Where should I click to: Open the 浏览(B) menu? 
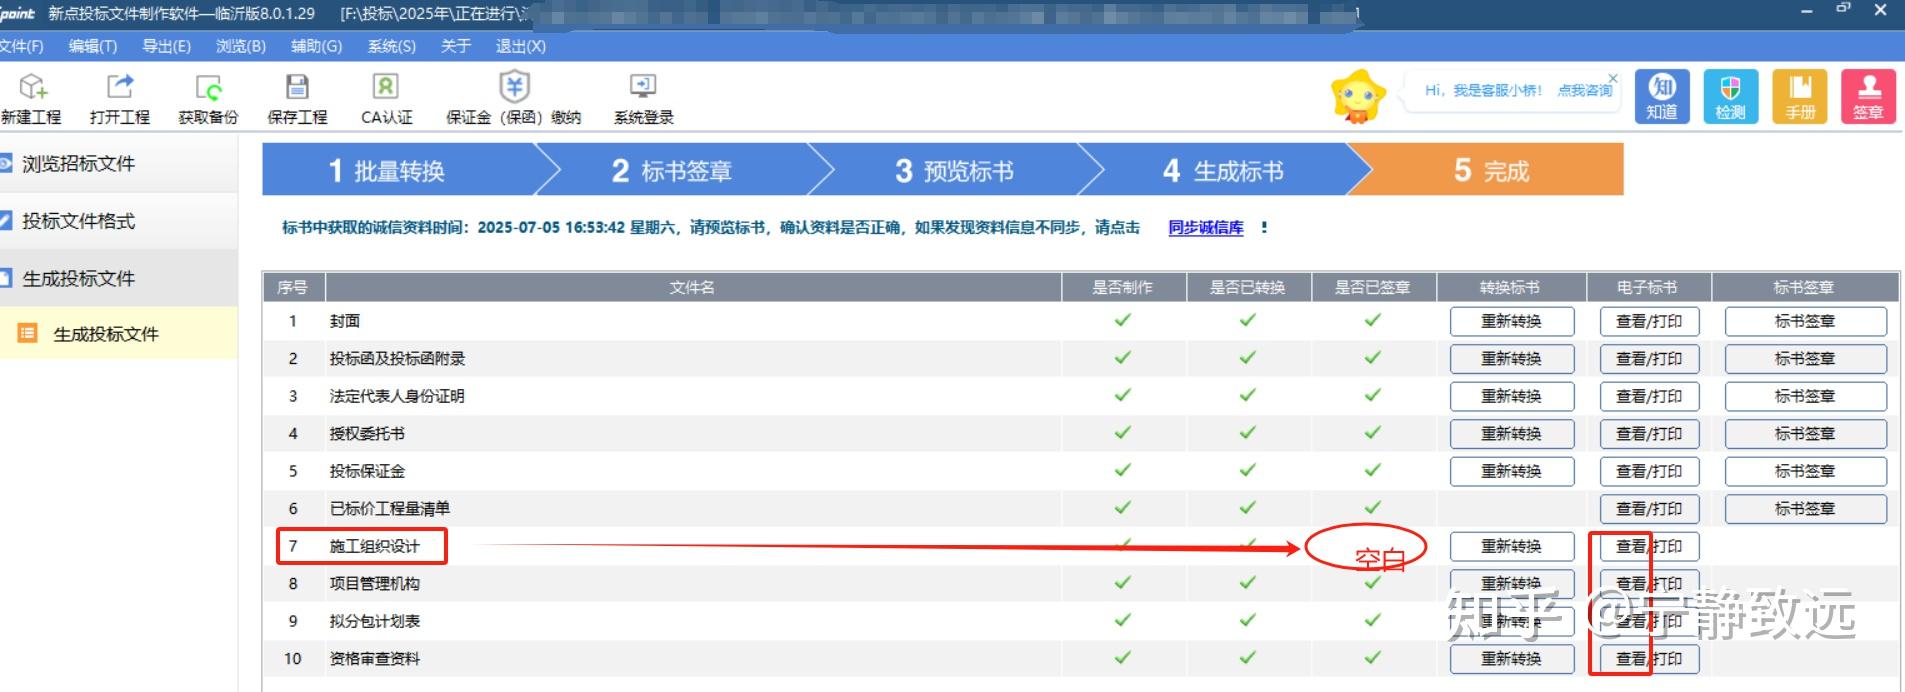(x=241, y=46)
